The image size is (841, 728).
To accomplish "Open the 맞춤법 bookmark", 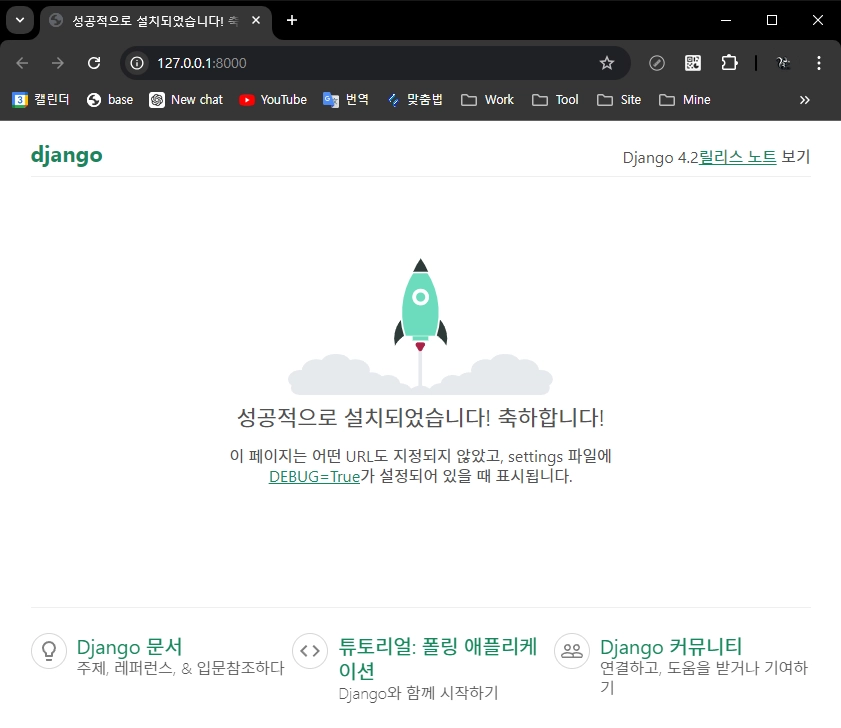I will coord(416,100).
